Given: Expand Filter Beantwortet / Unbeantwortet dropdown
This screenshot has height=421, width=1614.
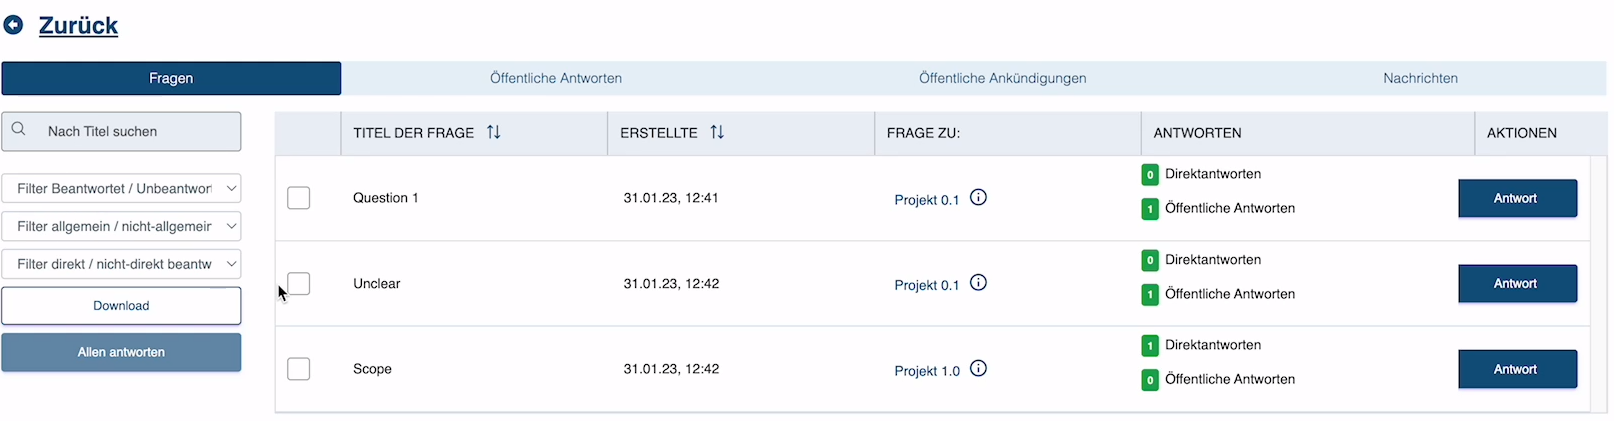Looking at the screenshot, I should [121, 188].
